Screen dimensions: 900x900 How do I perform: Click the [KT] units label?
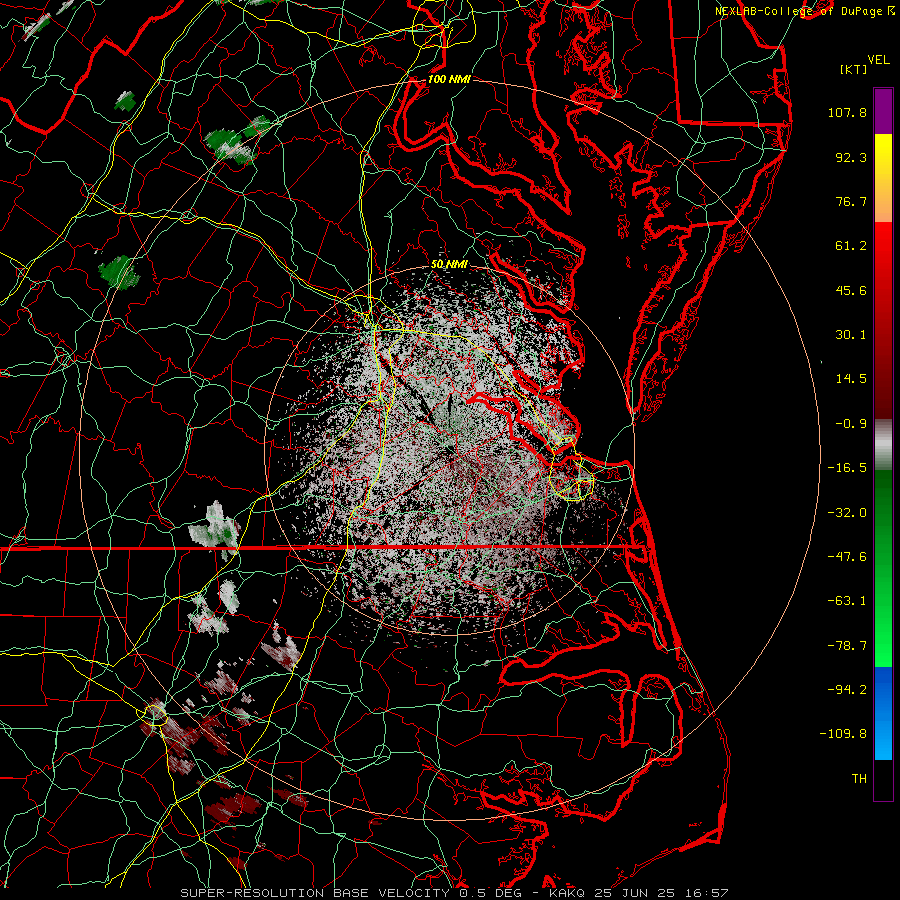(x=854, y=69)
